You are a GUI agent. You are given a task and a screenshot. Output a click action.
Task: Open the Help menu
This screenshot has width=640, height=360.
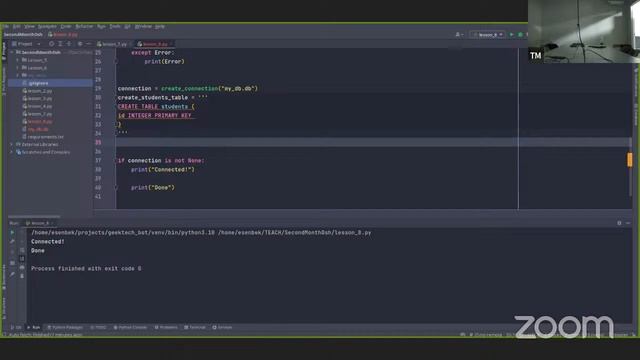160,27
